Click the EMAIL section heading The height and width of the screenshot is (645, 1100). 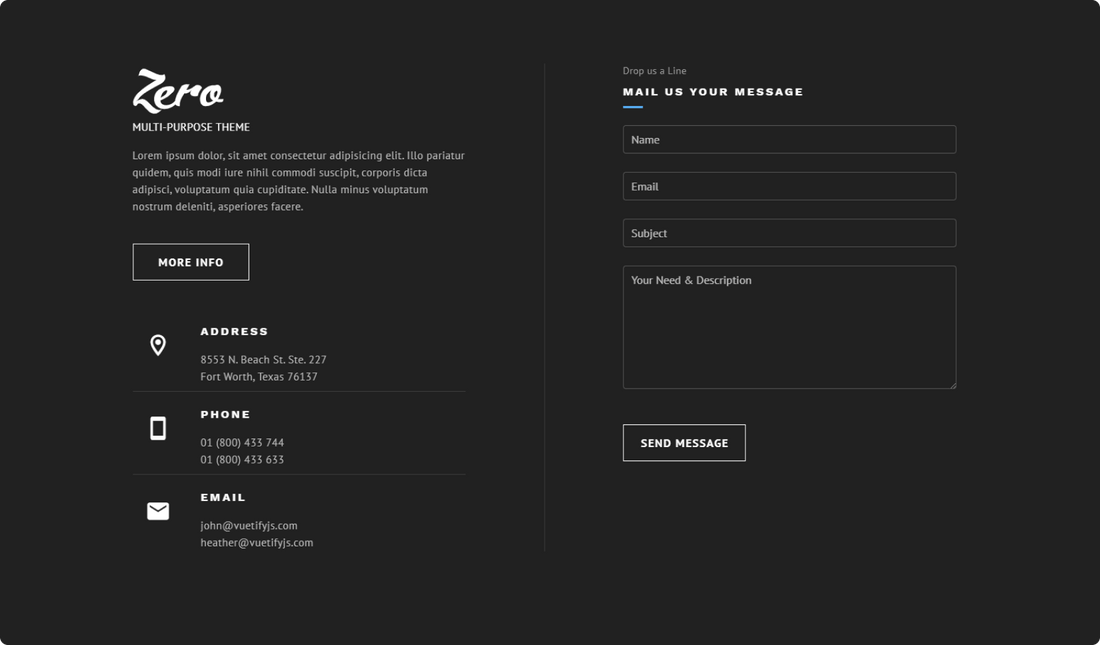click(x=223, y=497)
